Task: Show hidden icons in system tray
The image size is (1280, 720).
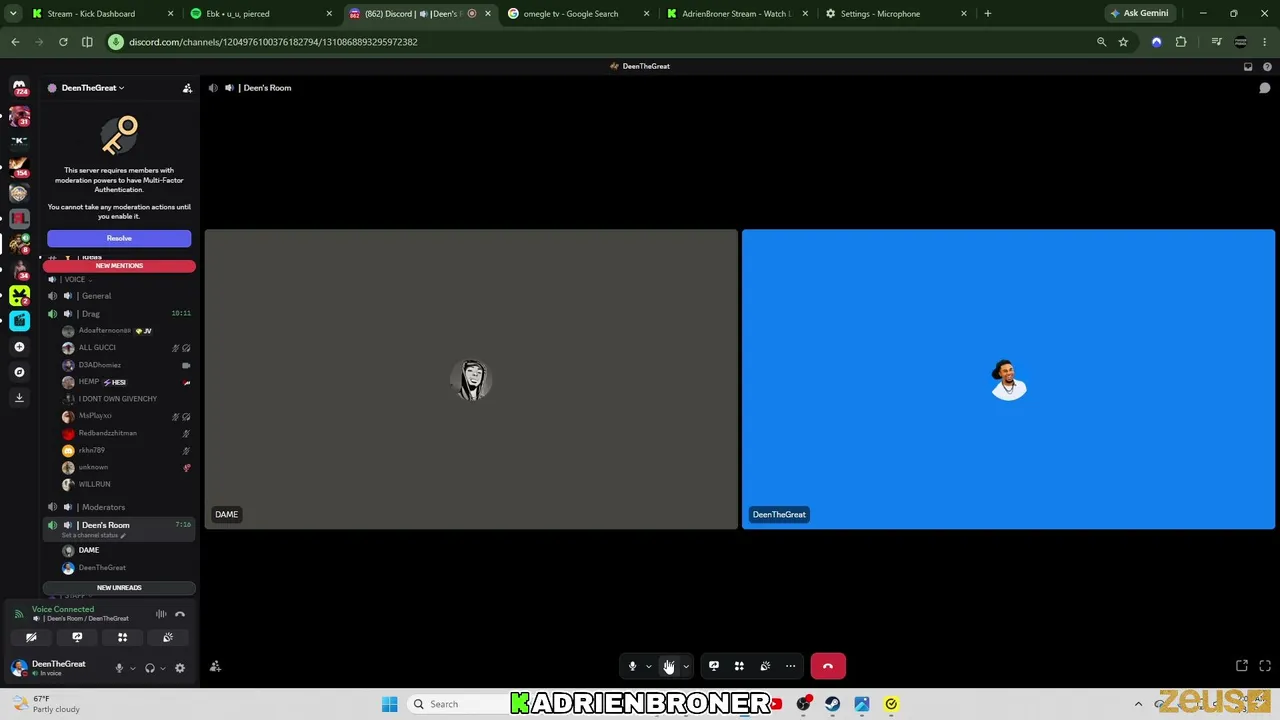Action: pos(1138,704)
